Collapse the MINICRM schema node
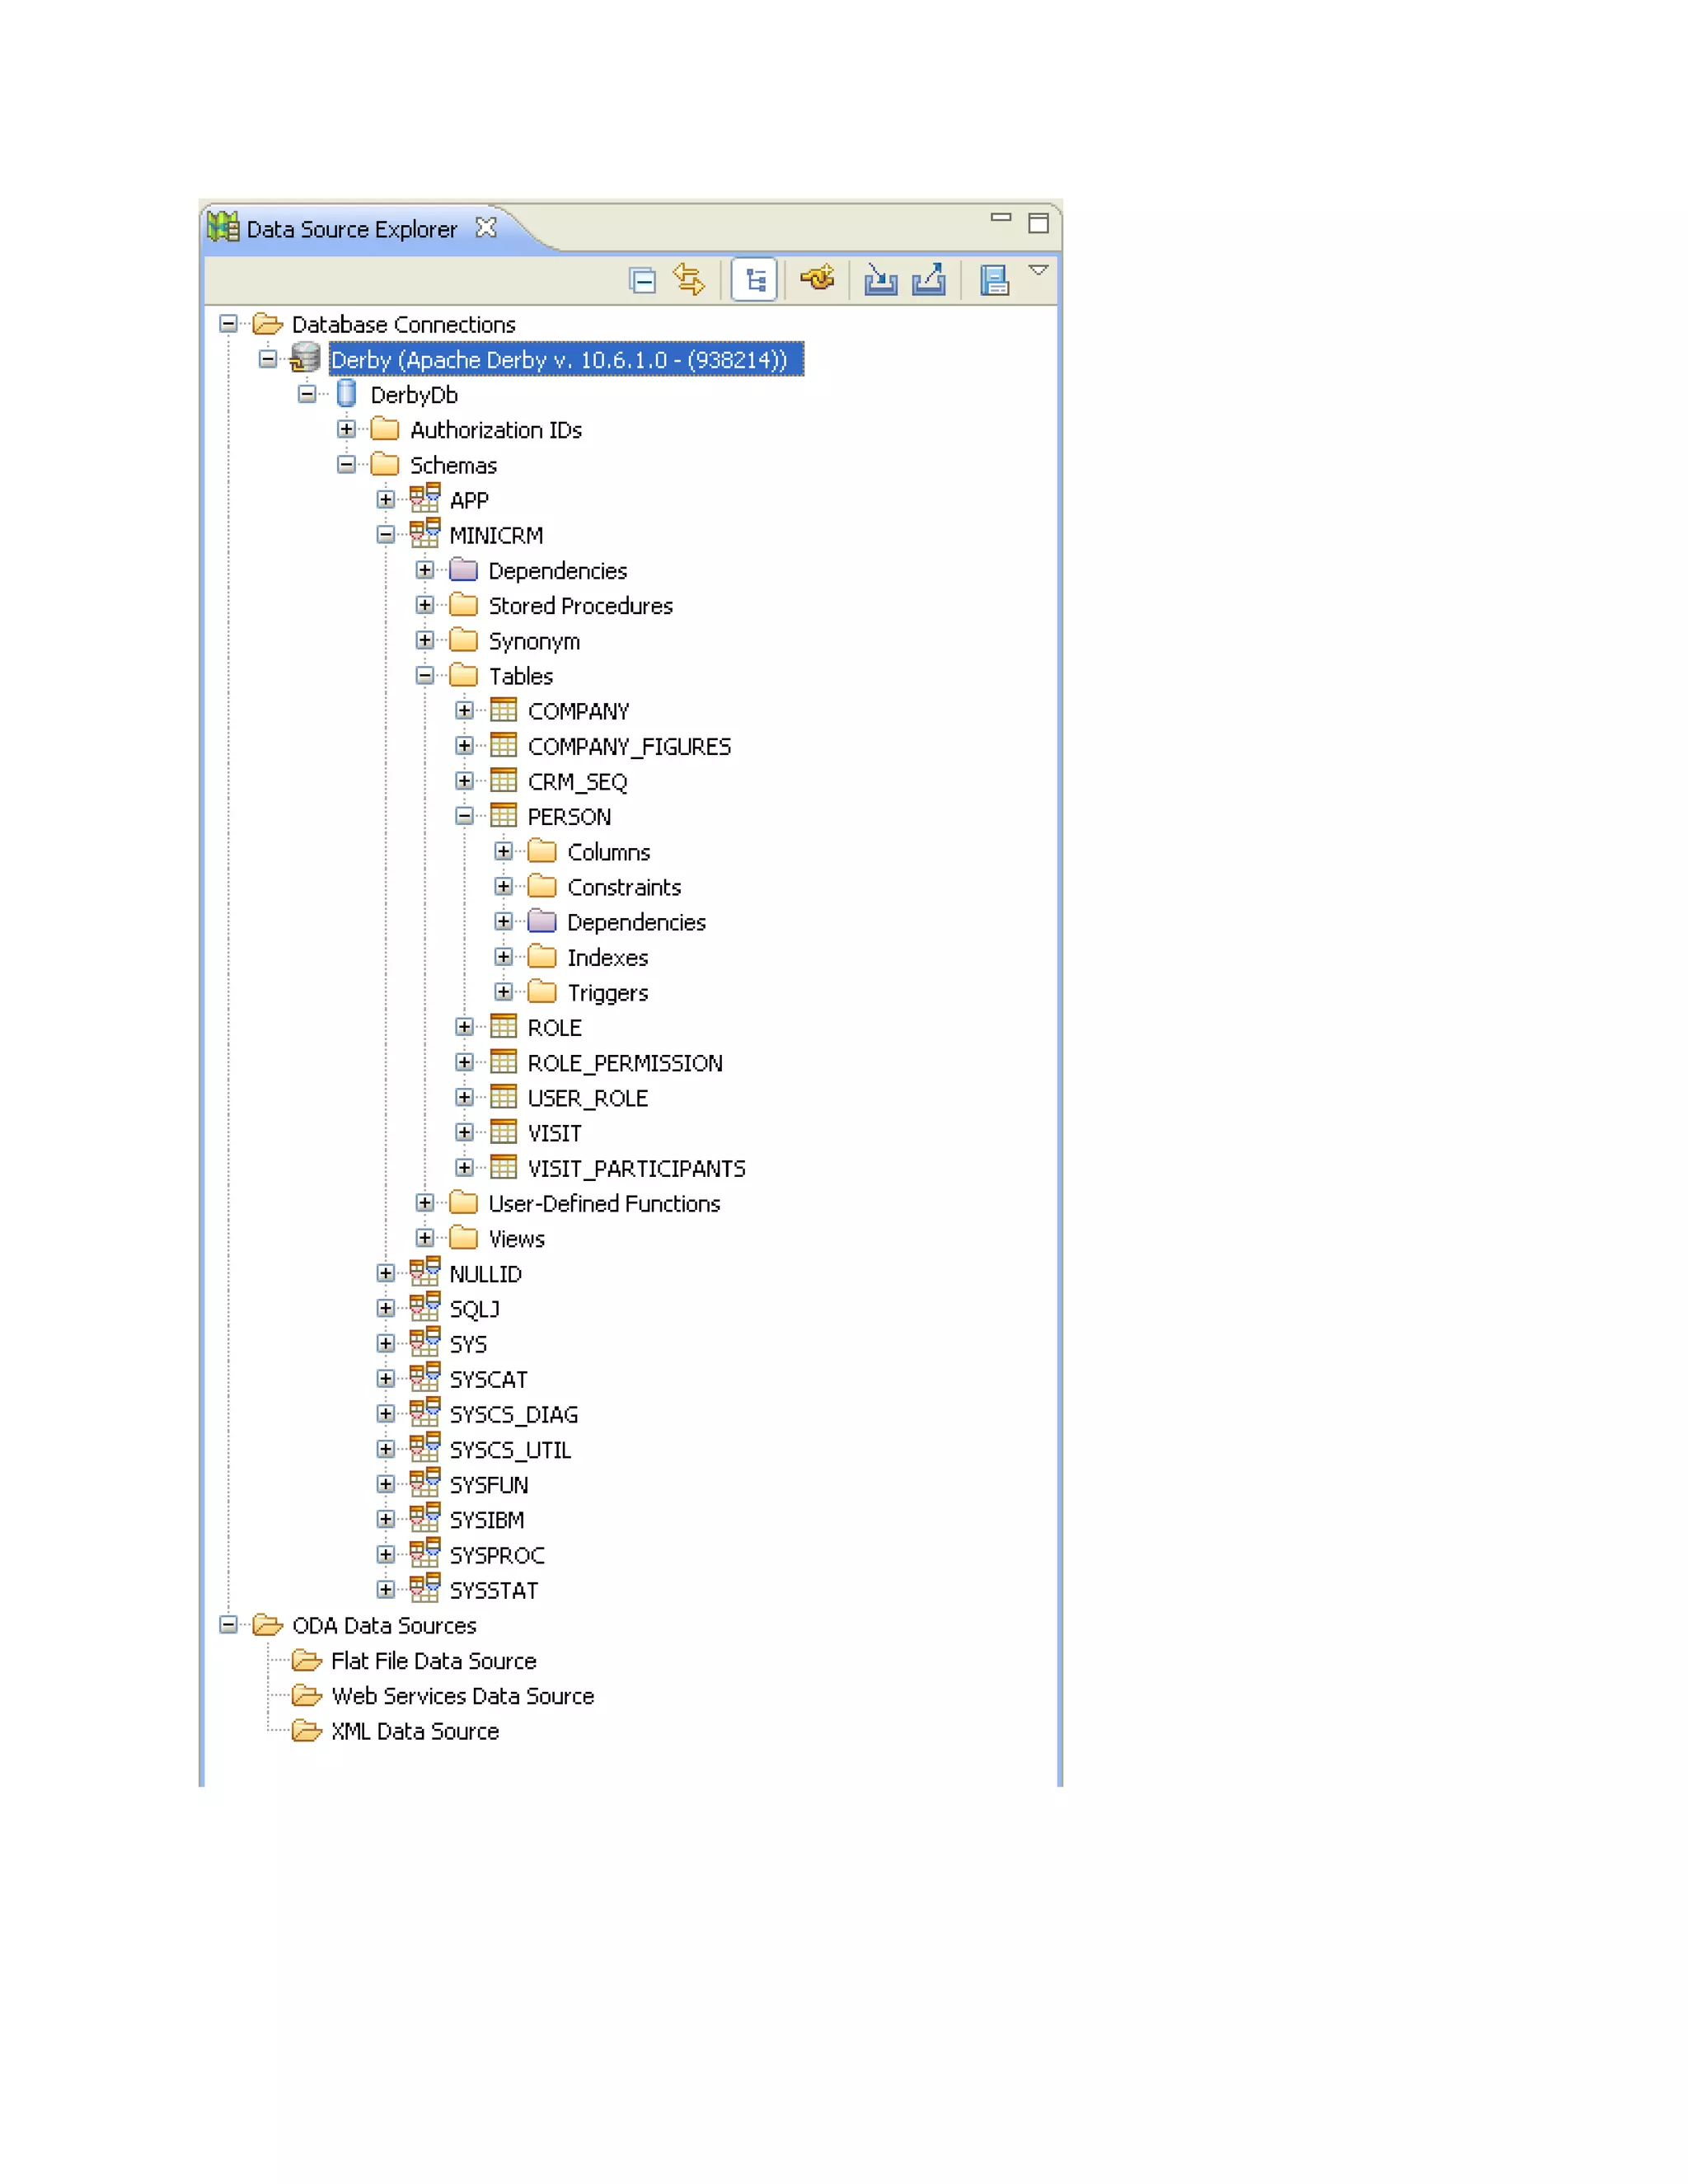This screenshot has width=1688, height=2184. tap(385, 535)
